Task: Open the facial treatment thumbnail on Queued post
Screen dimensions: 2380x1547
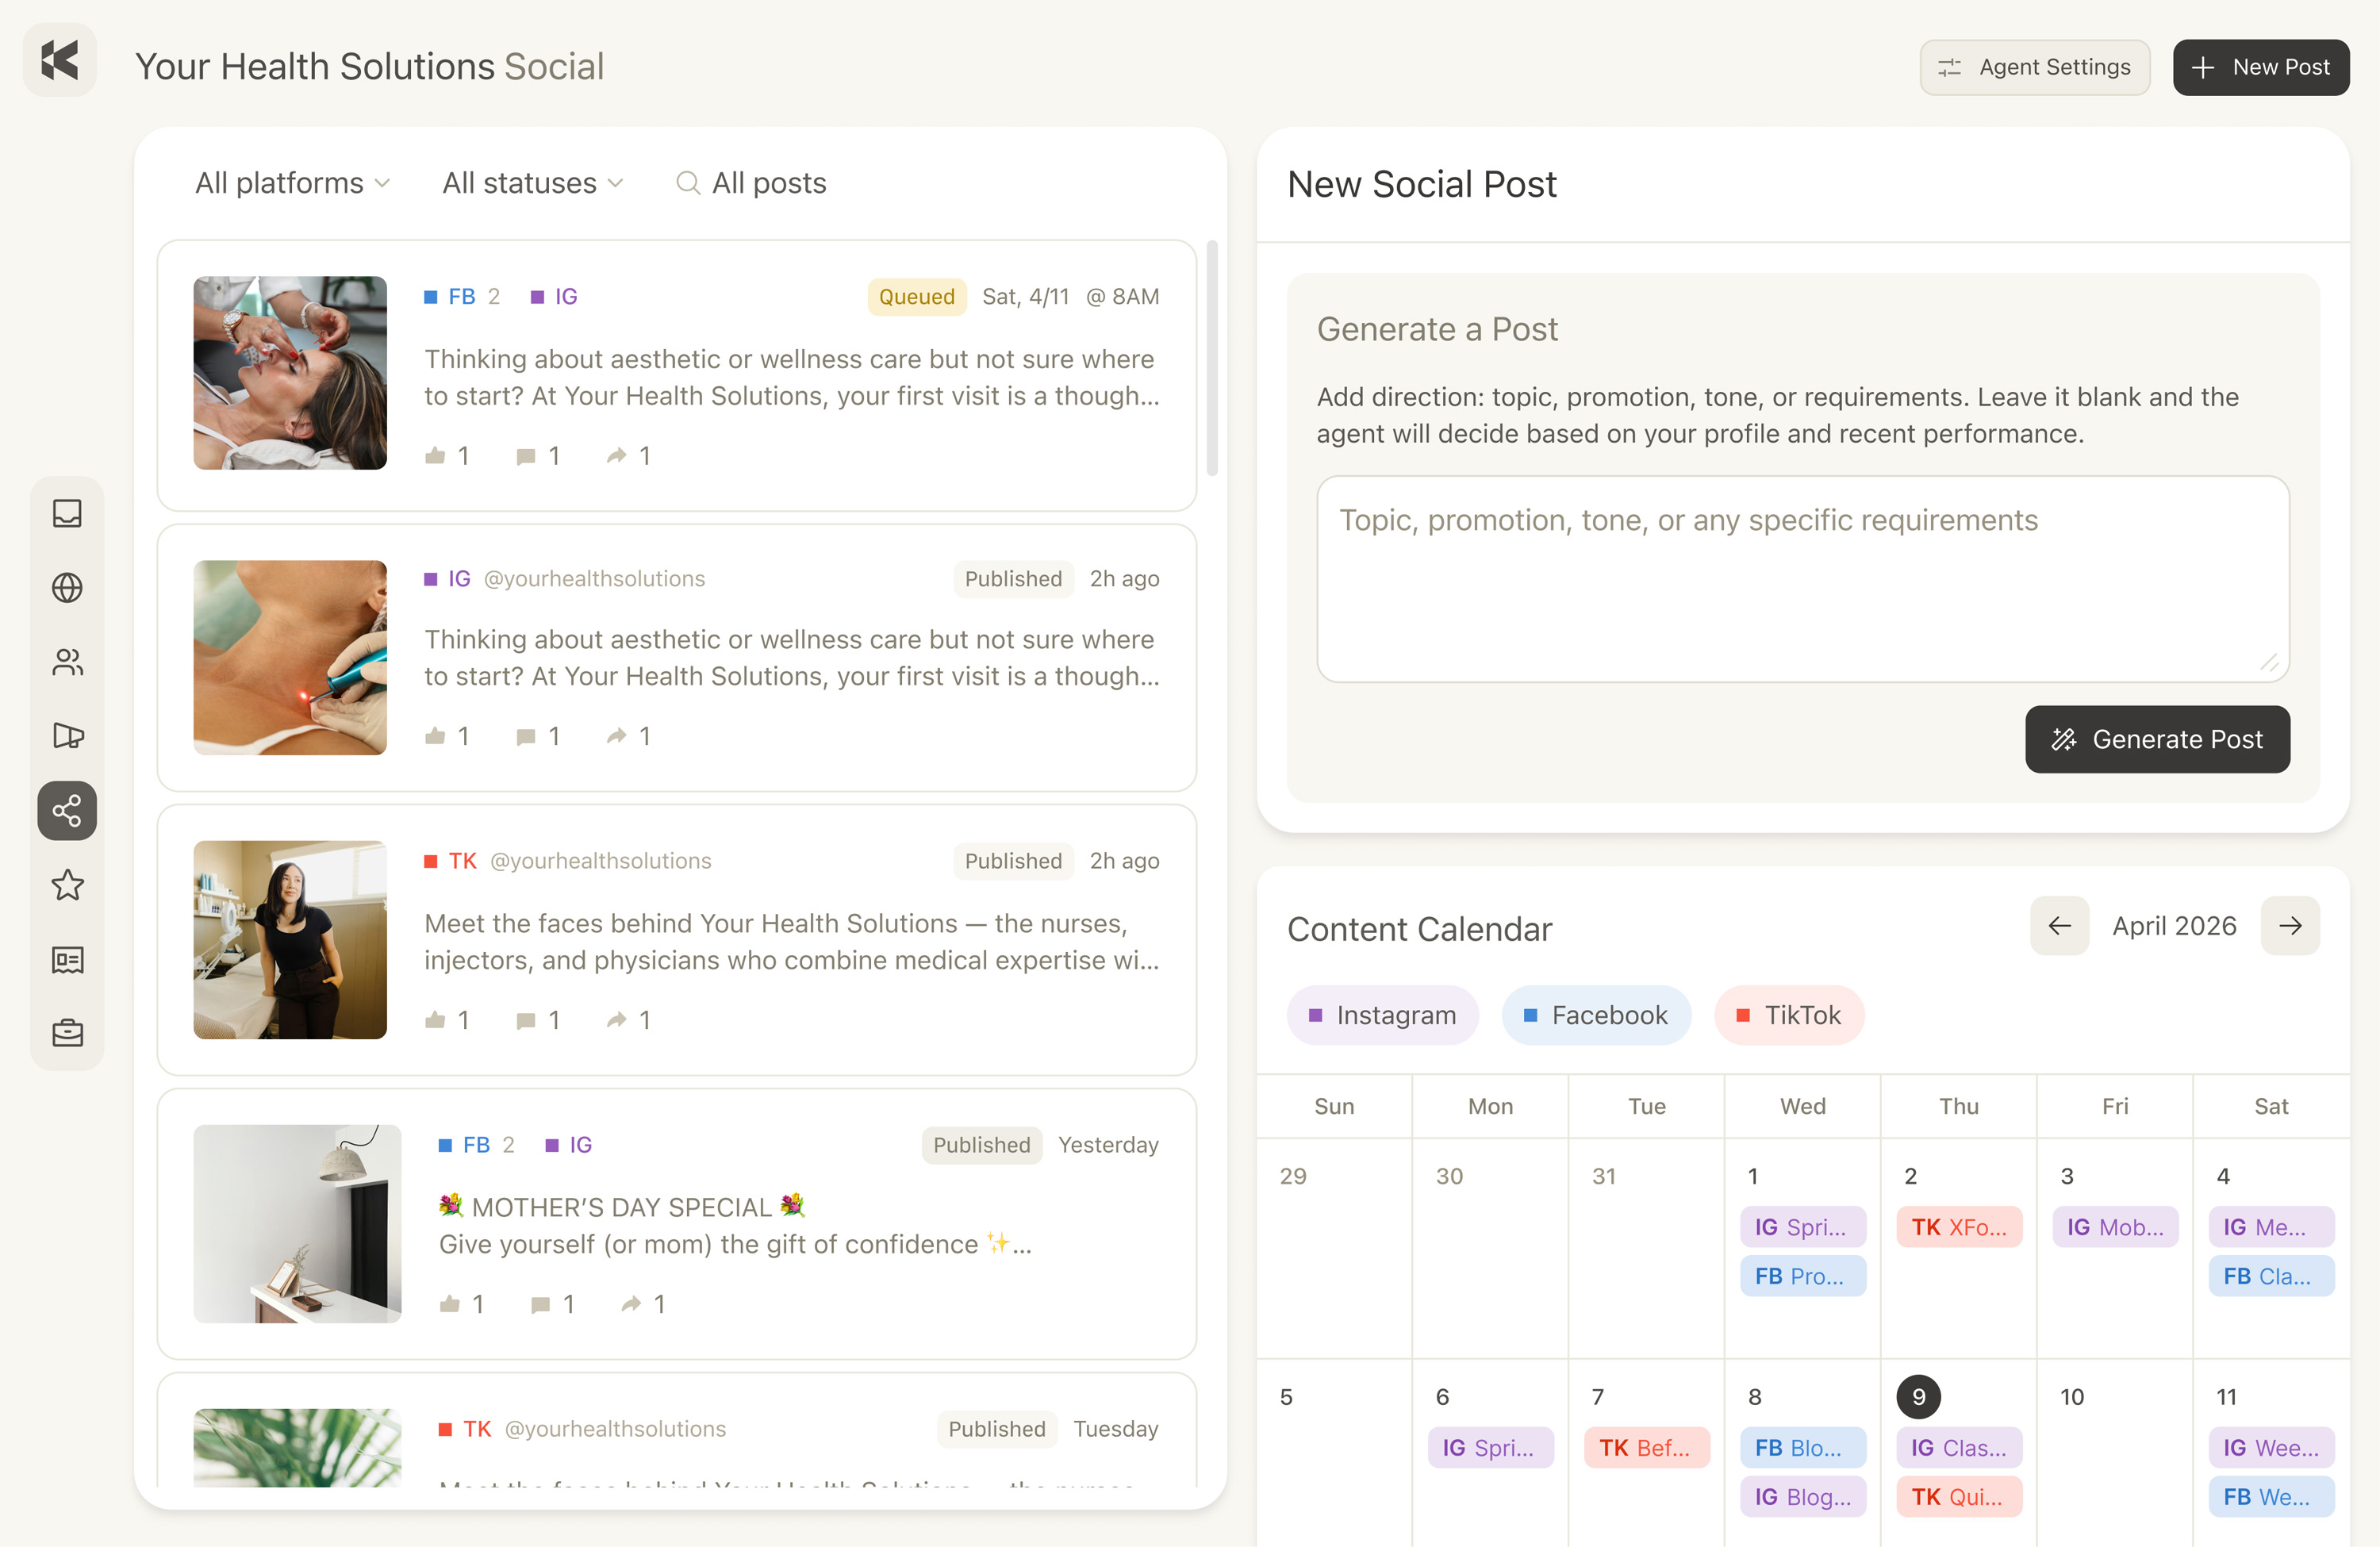Action: (x=290, y=373)
